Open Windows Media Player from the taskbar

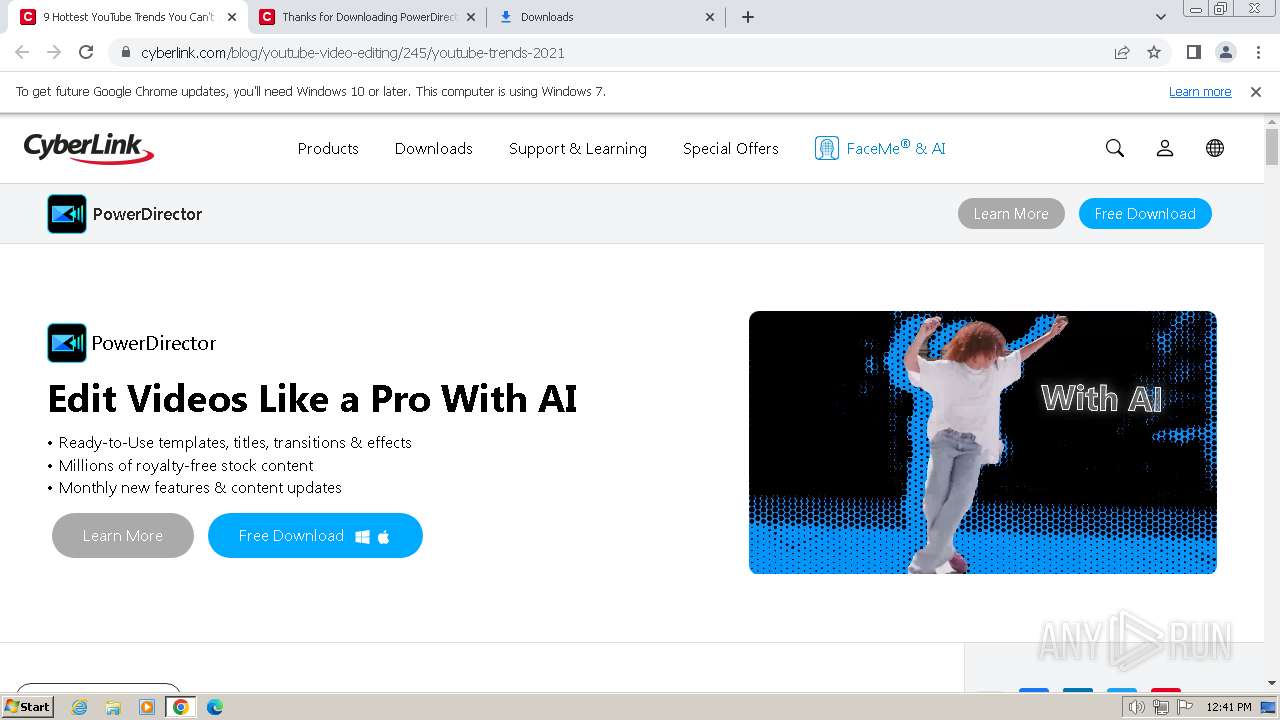(147, 707)
